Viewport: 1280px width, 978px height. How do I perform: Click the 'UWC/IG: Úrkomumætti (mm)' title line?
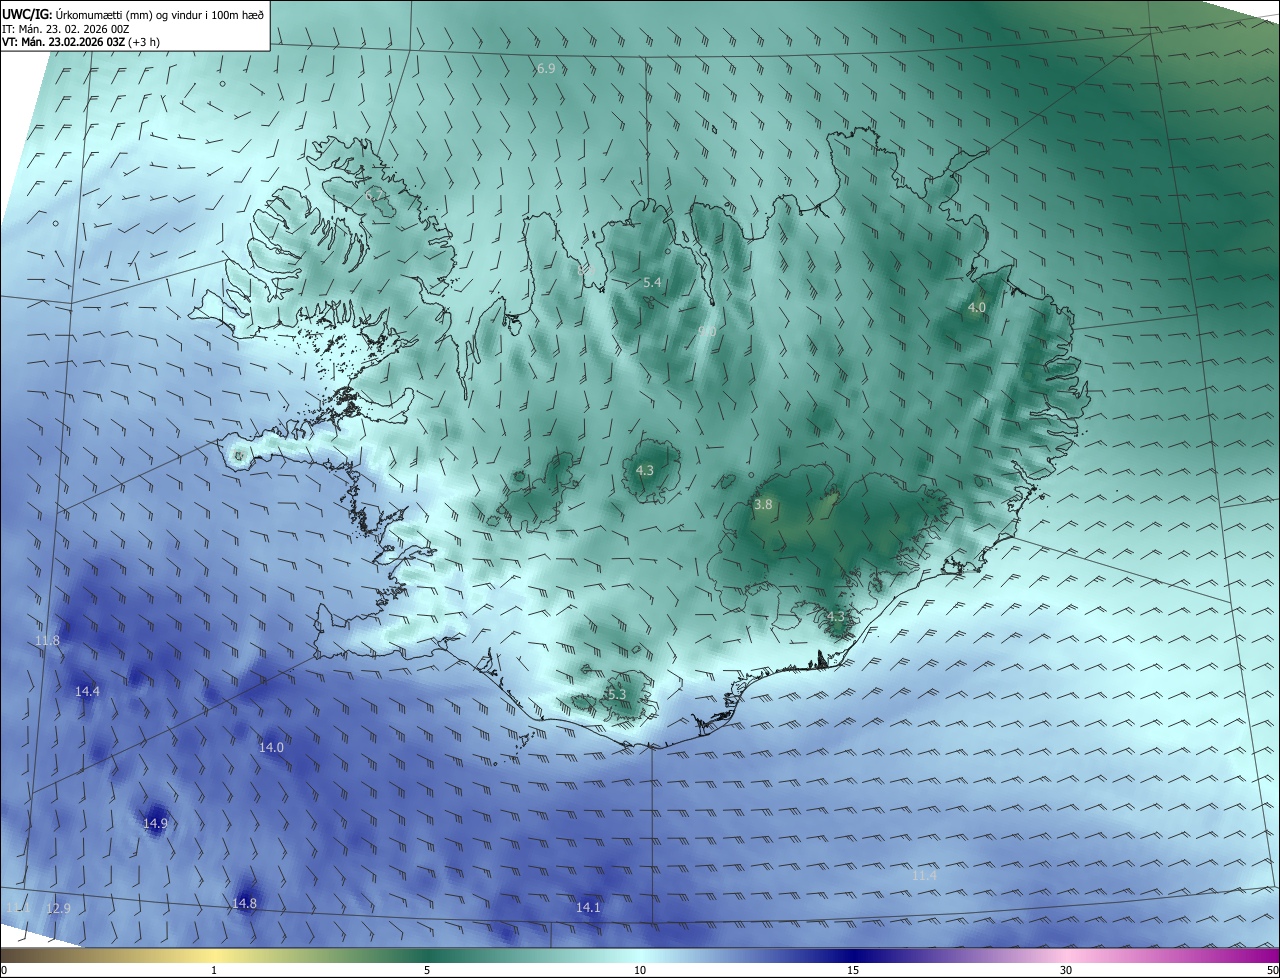click(x=134, y=13)
